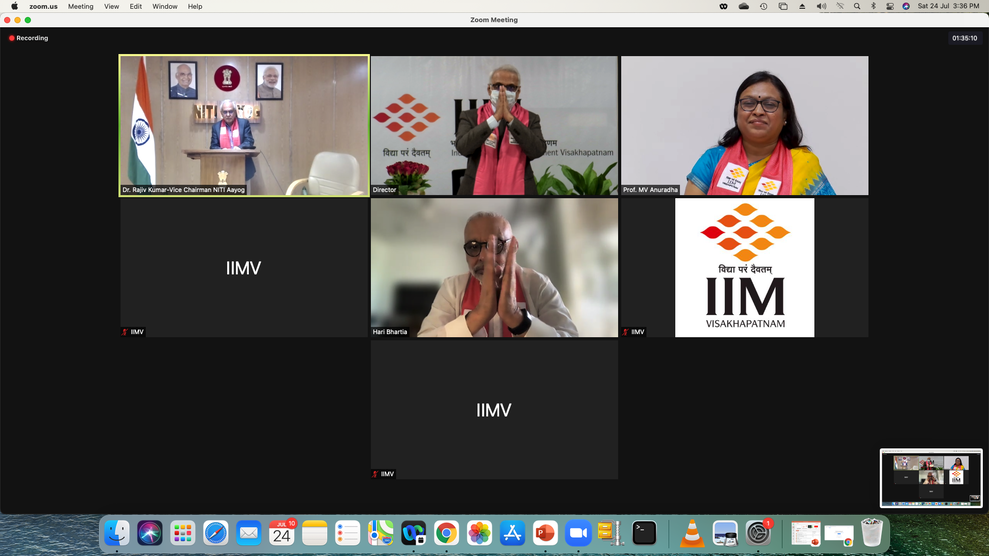Screen dimensions: 989x556
Task: Select Hari Bhartia's video tile
Action: pos(494,268)
